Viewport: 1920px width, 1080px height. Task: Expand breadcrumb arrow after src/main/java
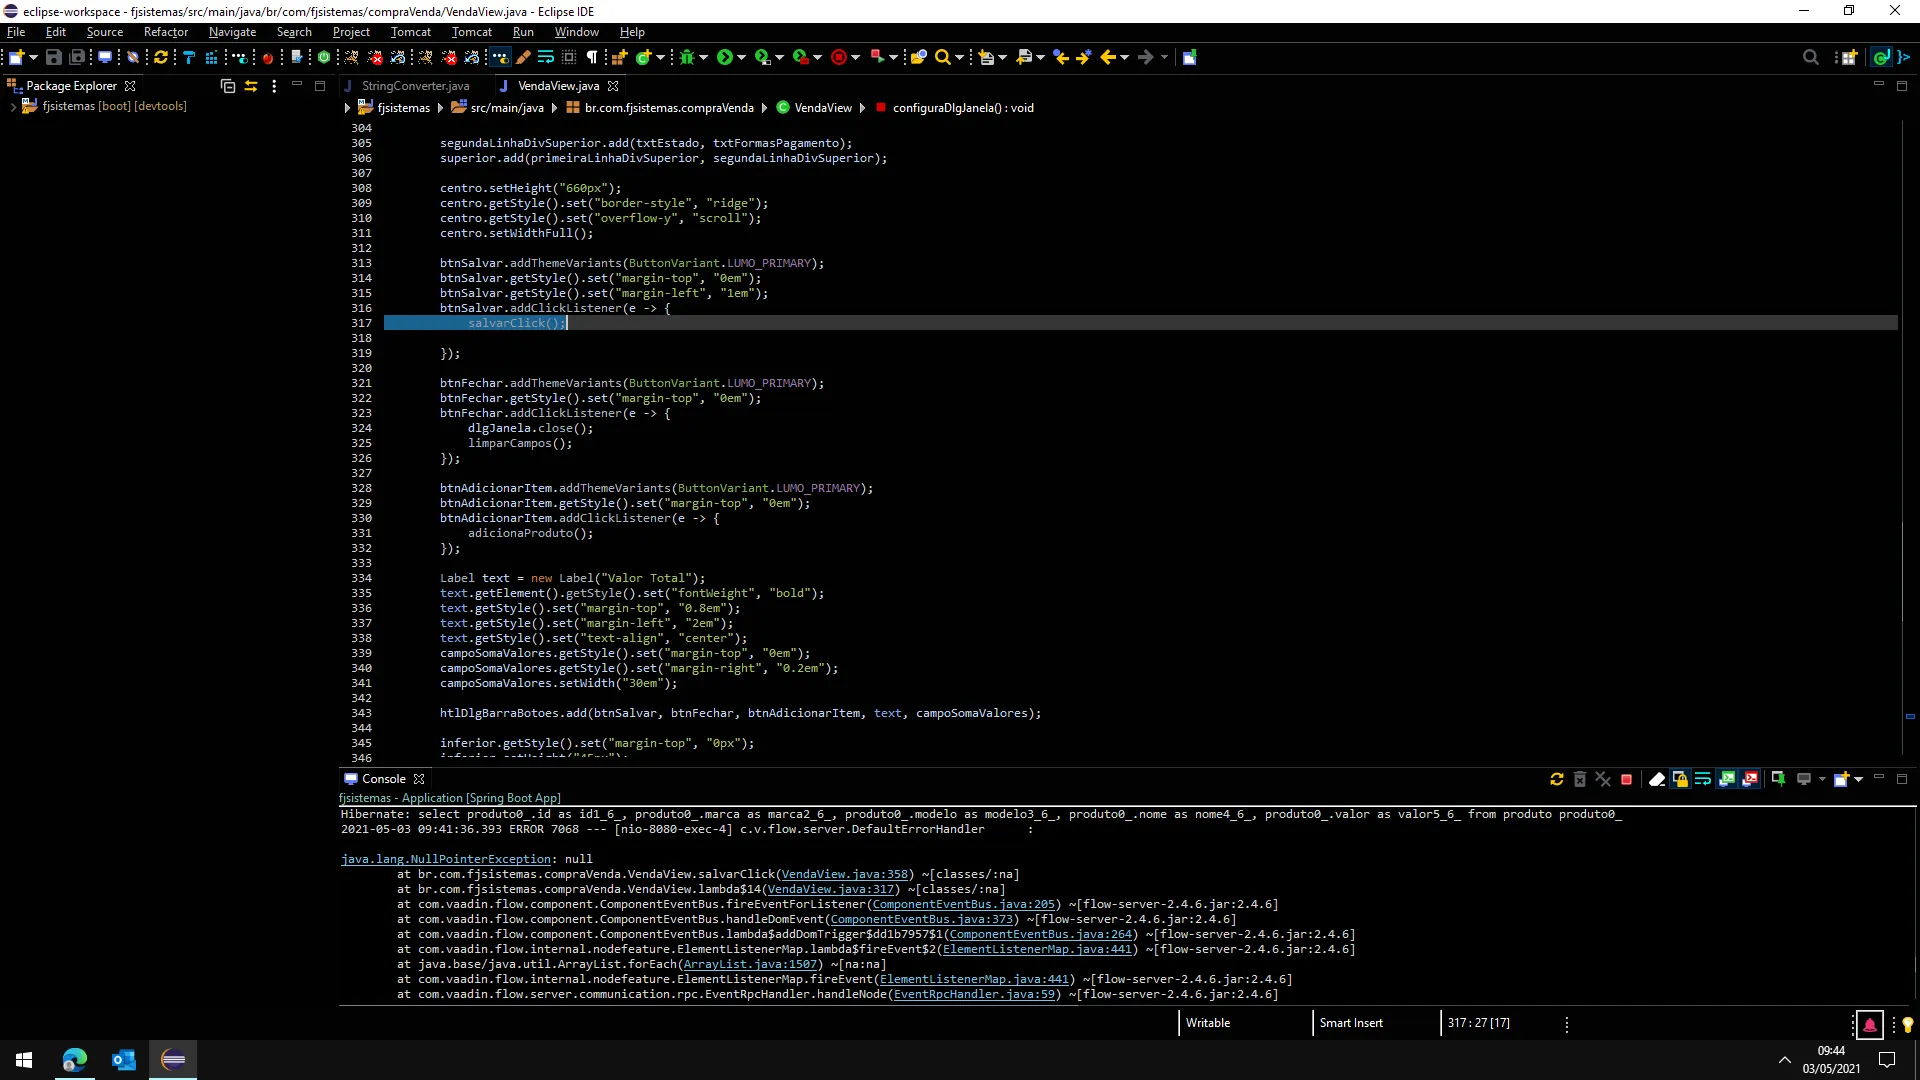point(554,108)
